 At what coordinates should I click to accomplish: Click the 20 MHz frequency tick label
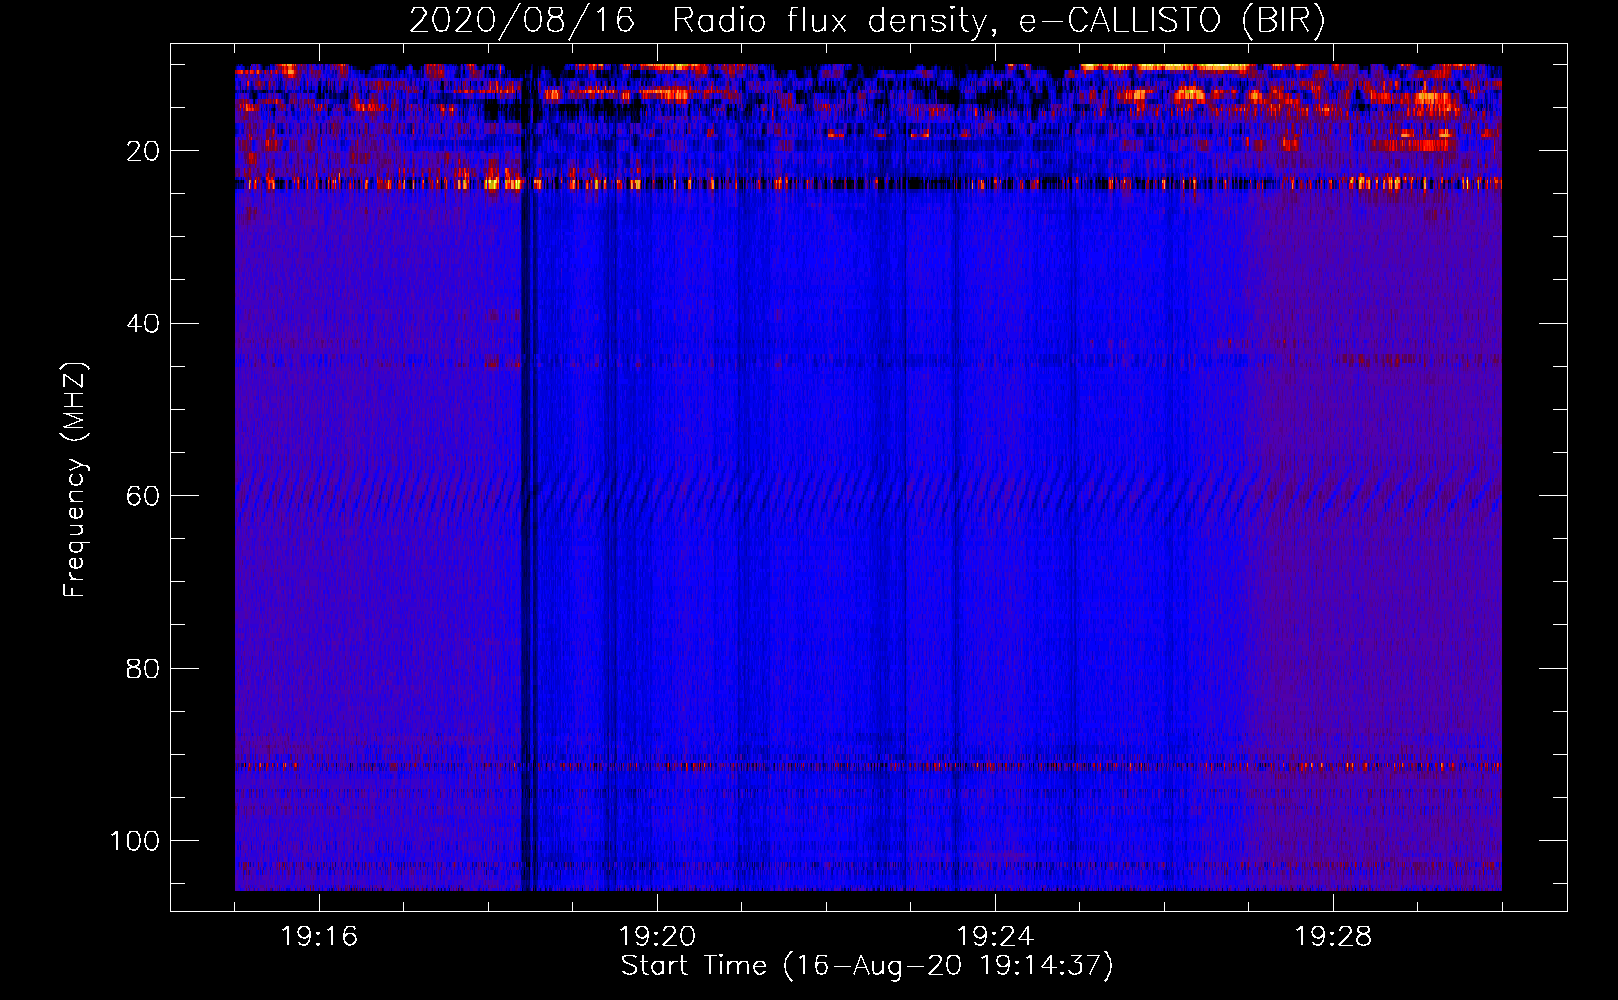point(143,151)
